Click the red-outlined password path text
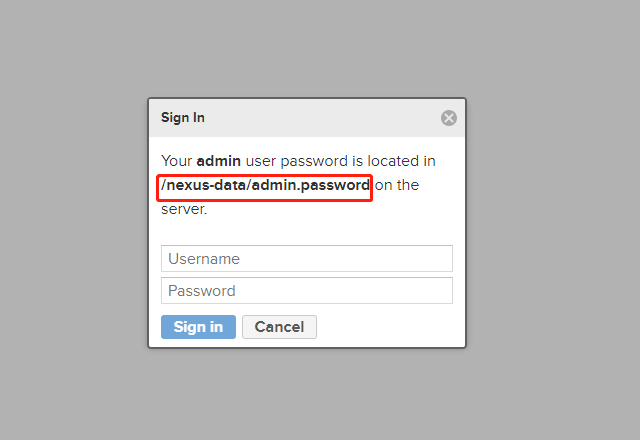The height and width of the screenshot is (440, 640). (x=265, y=186)
